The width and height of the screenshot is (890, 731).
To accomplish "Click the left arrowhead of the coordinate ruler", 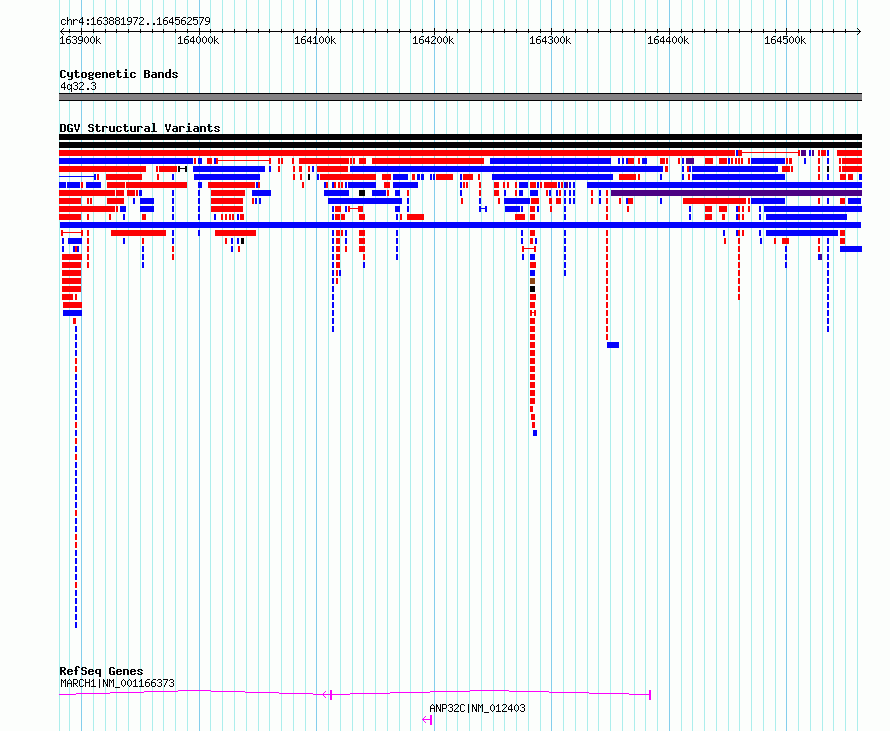I will click(62, 31).
